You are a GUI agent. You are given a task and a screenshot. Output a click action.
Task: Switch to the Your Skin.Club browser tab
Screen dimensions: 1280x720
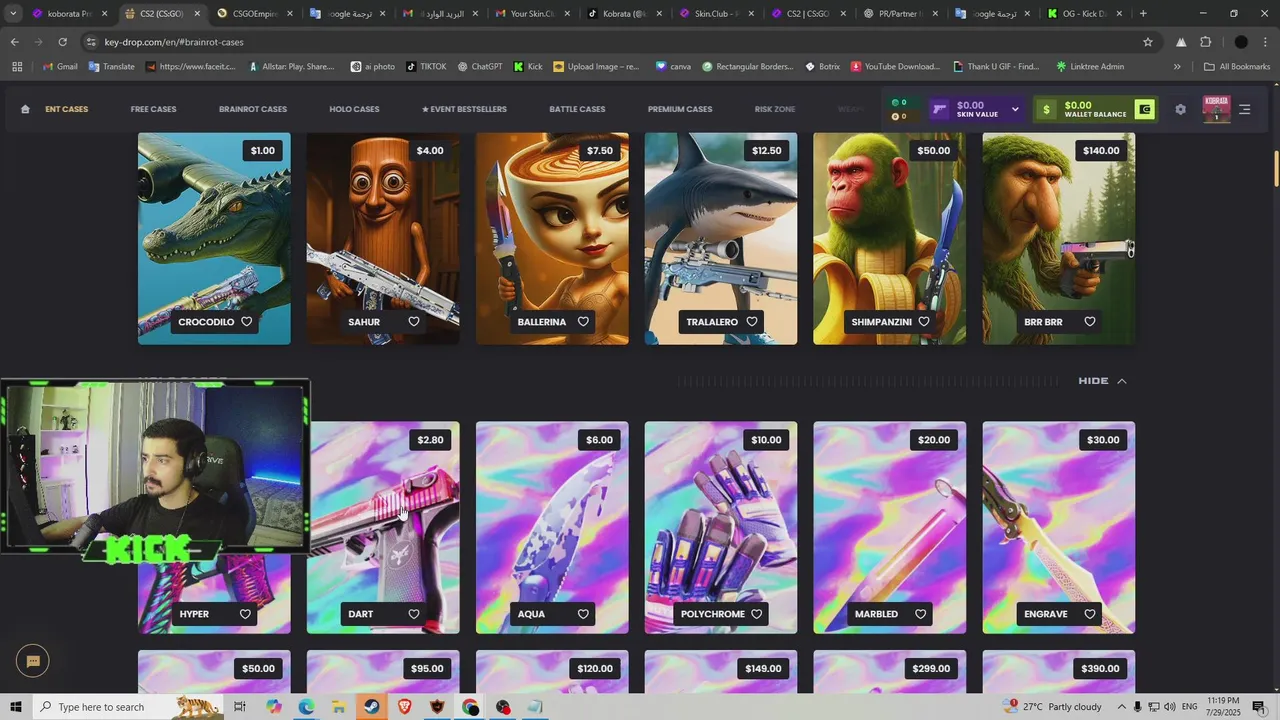point(532,14)
